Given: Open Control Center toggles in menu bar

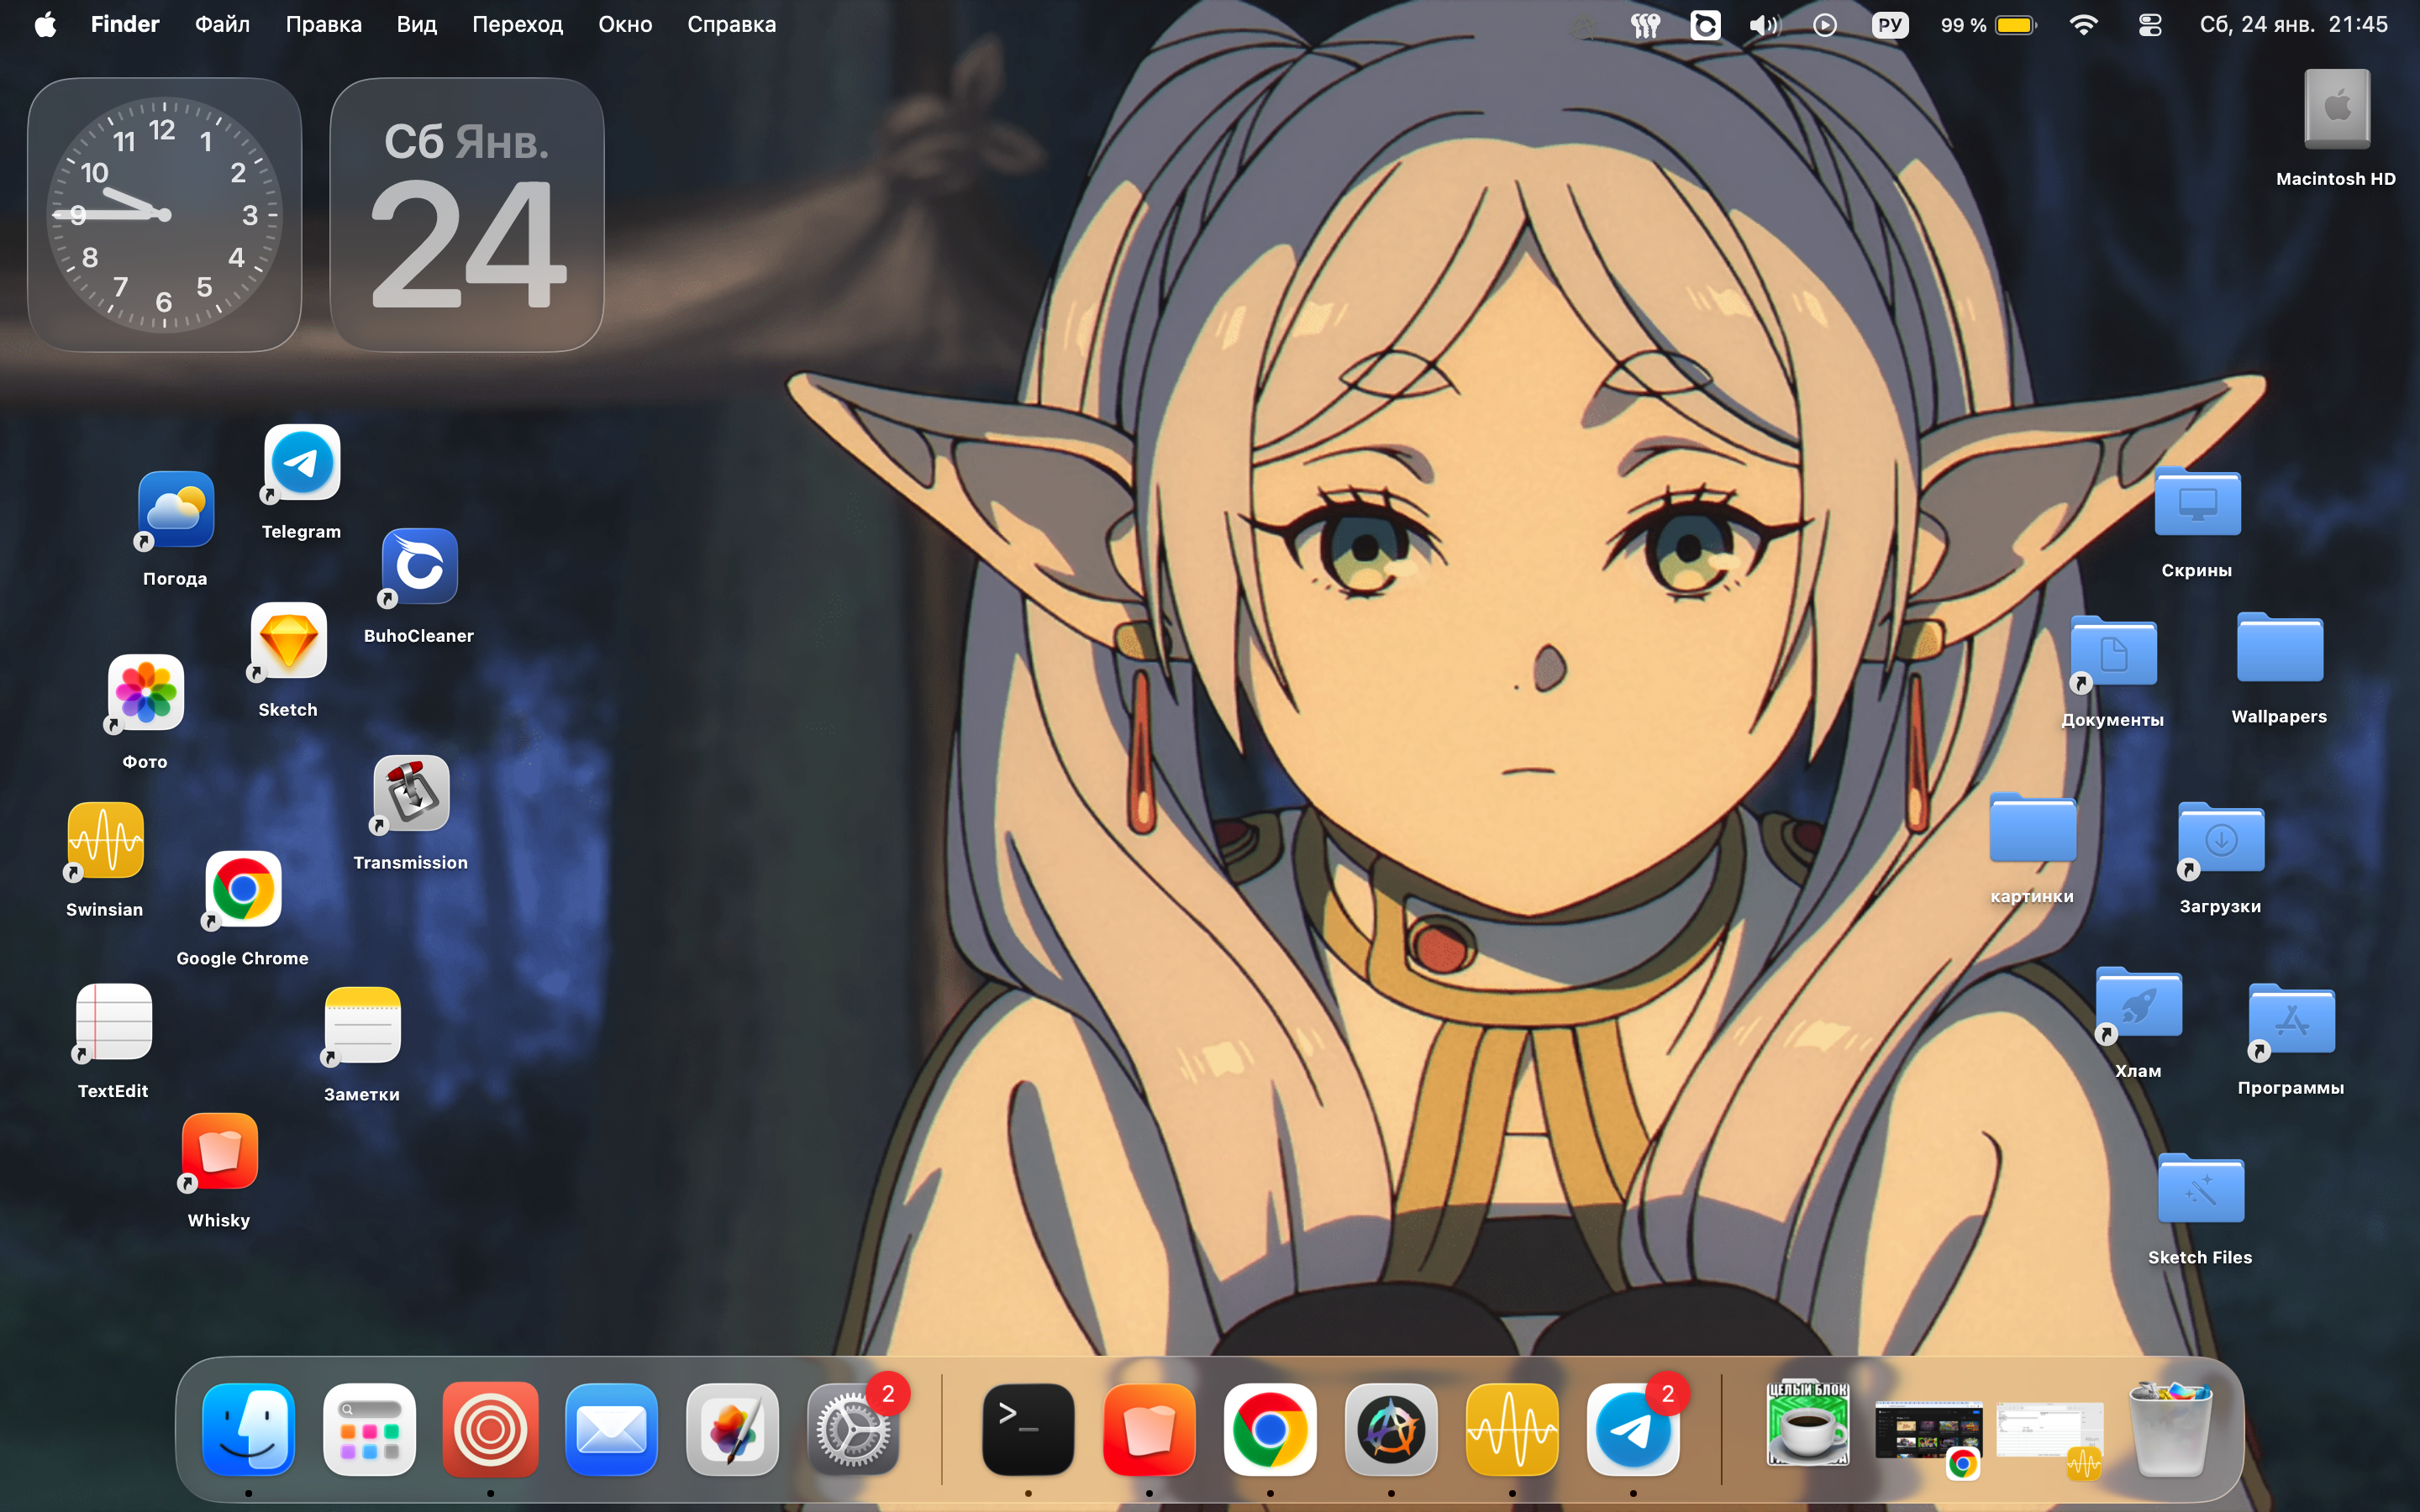Looking at the screenshot, I should pyautogui.click(x=2149, y=25).
